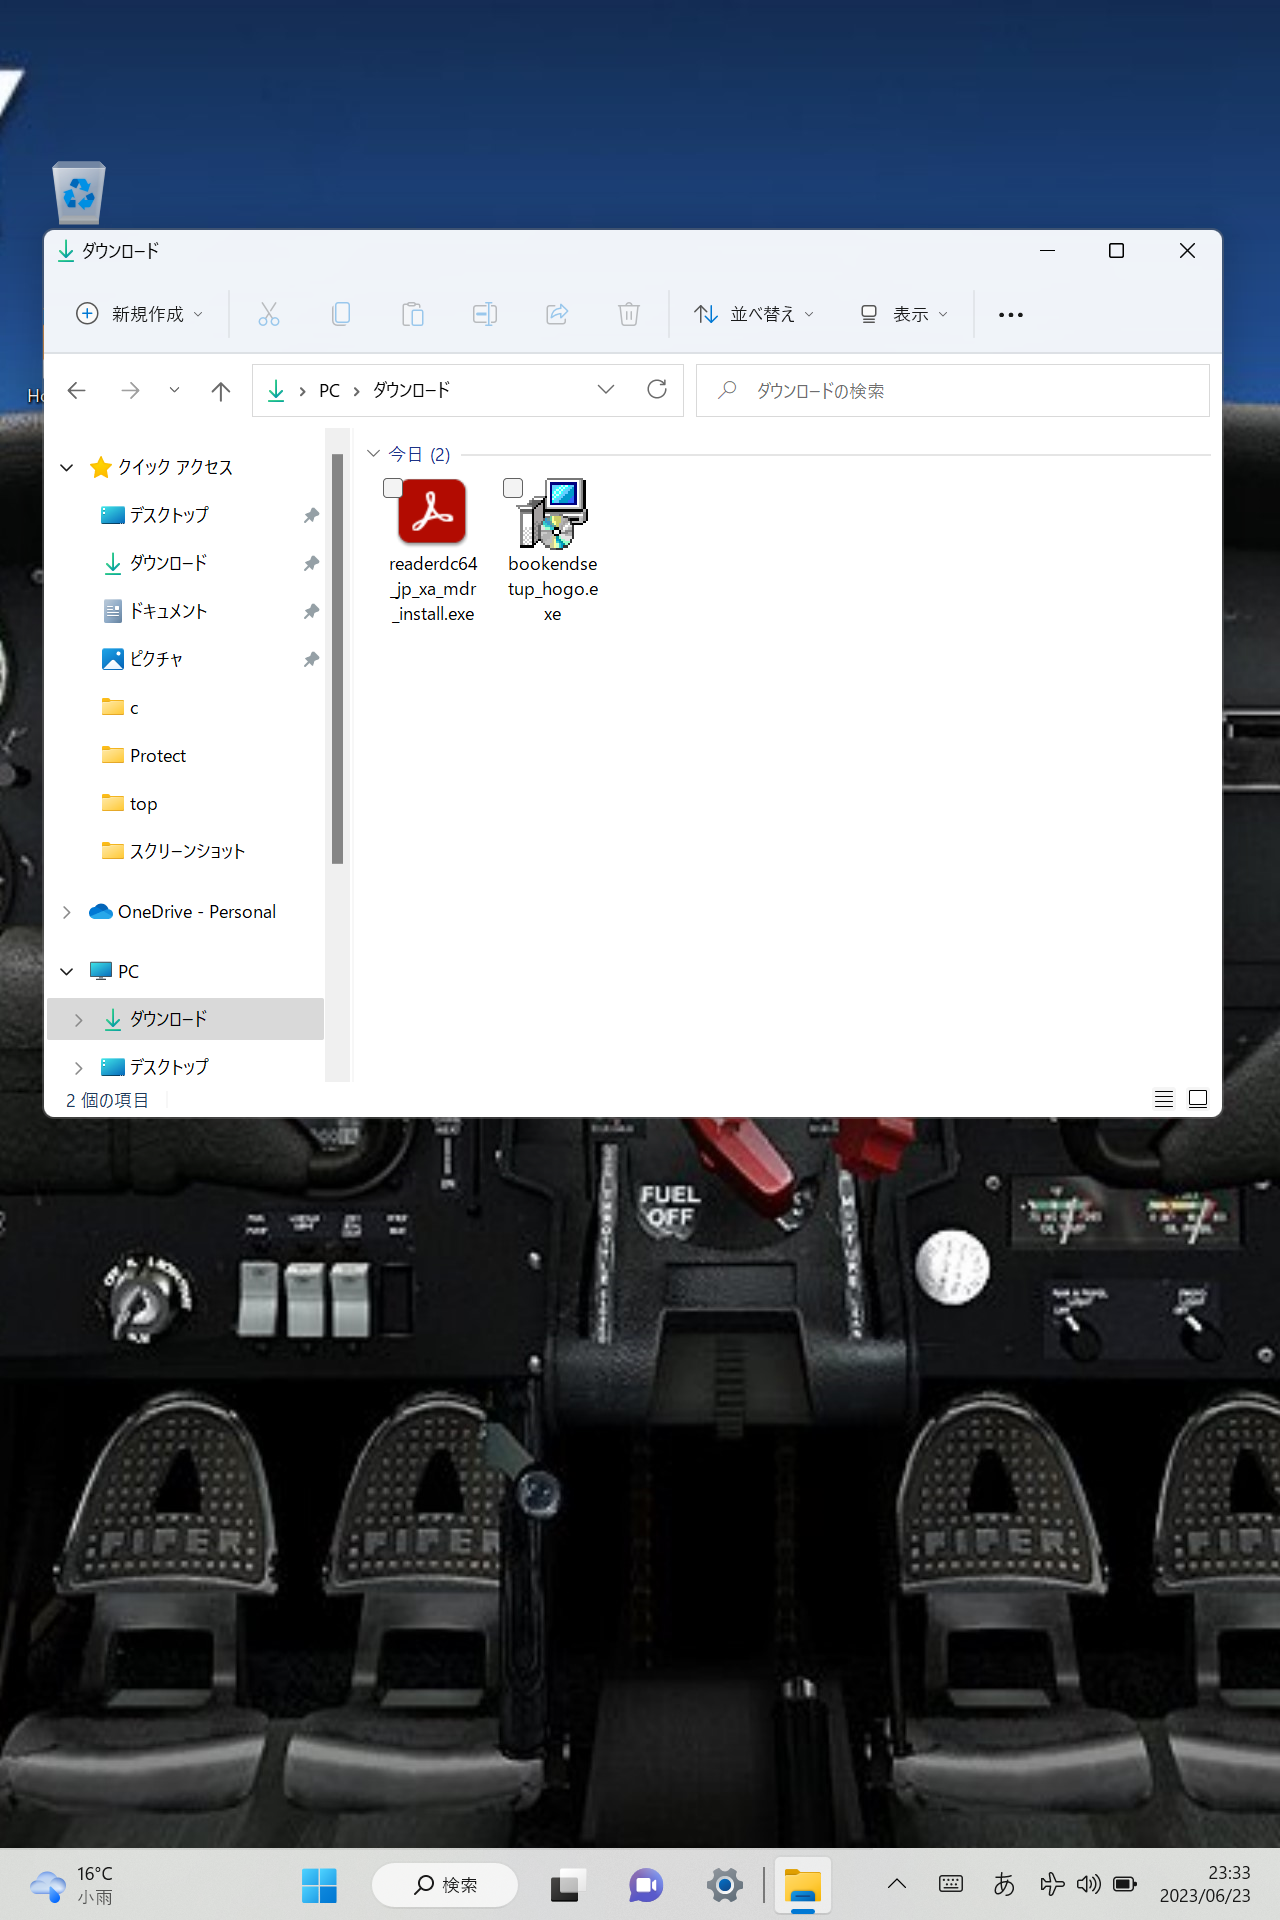The height and width of the screenshot is (1920, 1280).
Task: Select the readerdc64 installer file icon
Action: click(x=432, y=512)
